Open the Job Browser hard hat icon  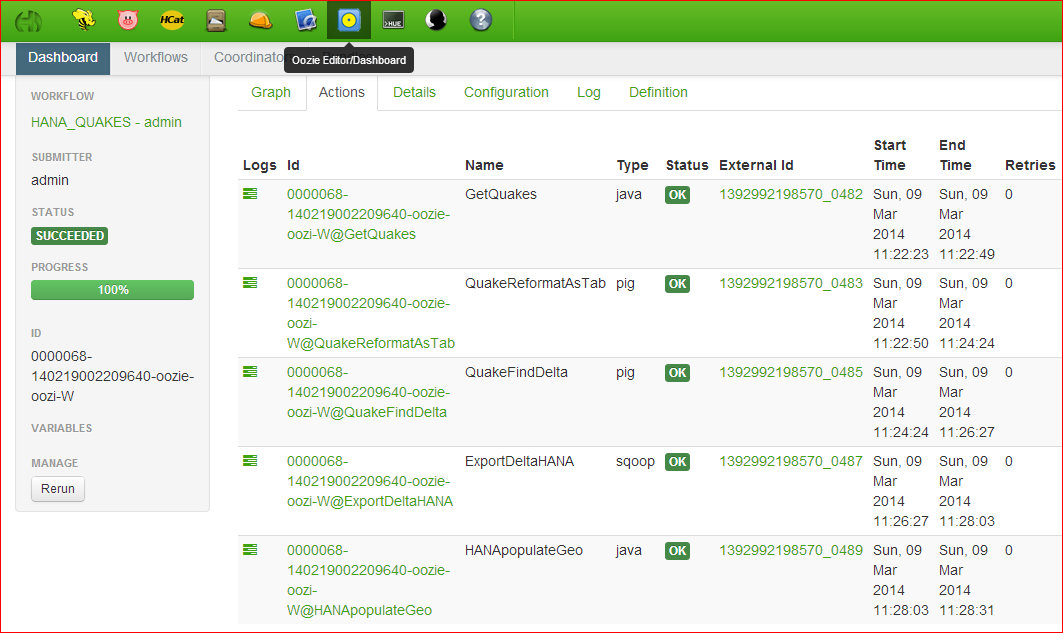pos(260,20)
